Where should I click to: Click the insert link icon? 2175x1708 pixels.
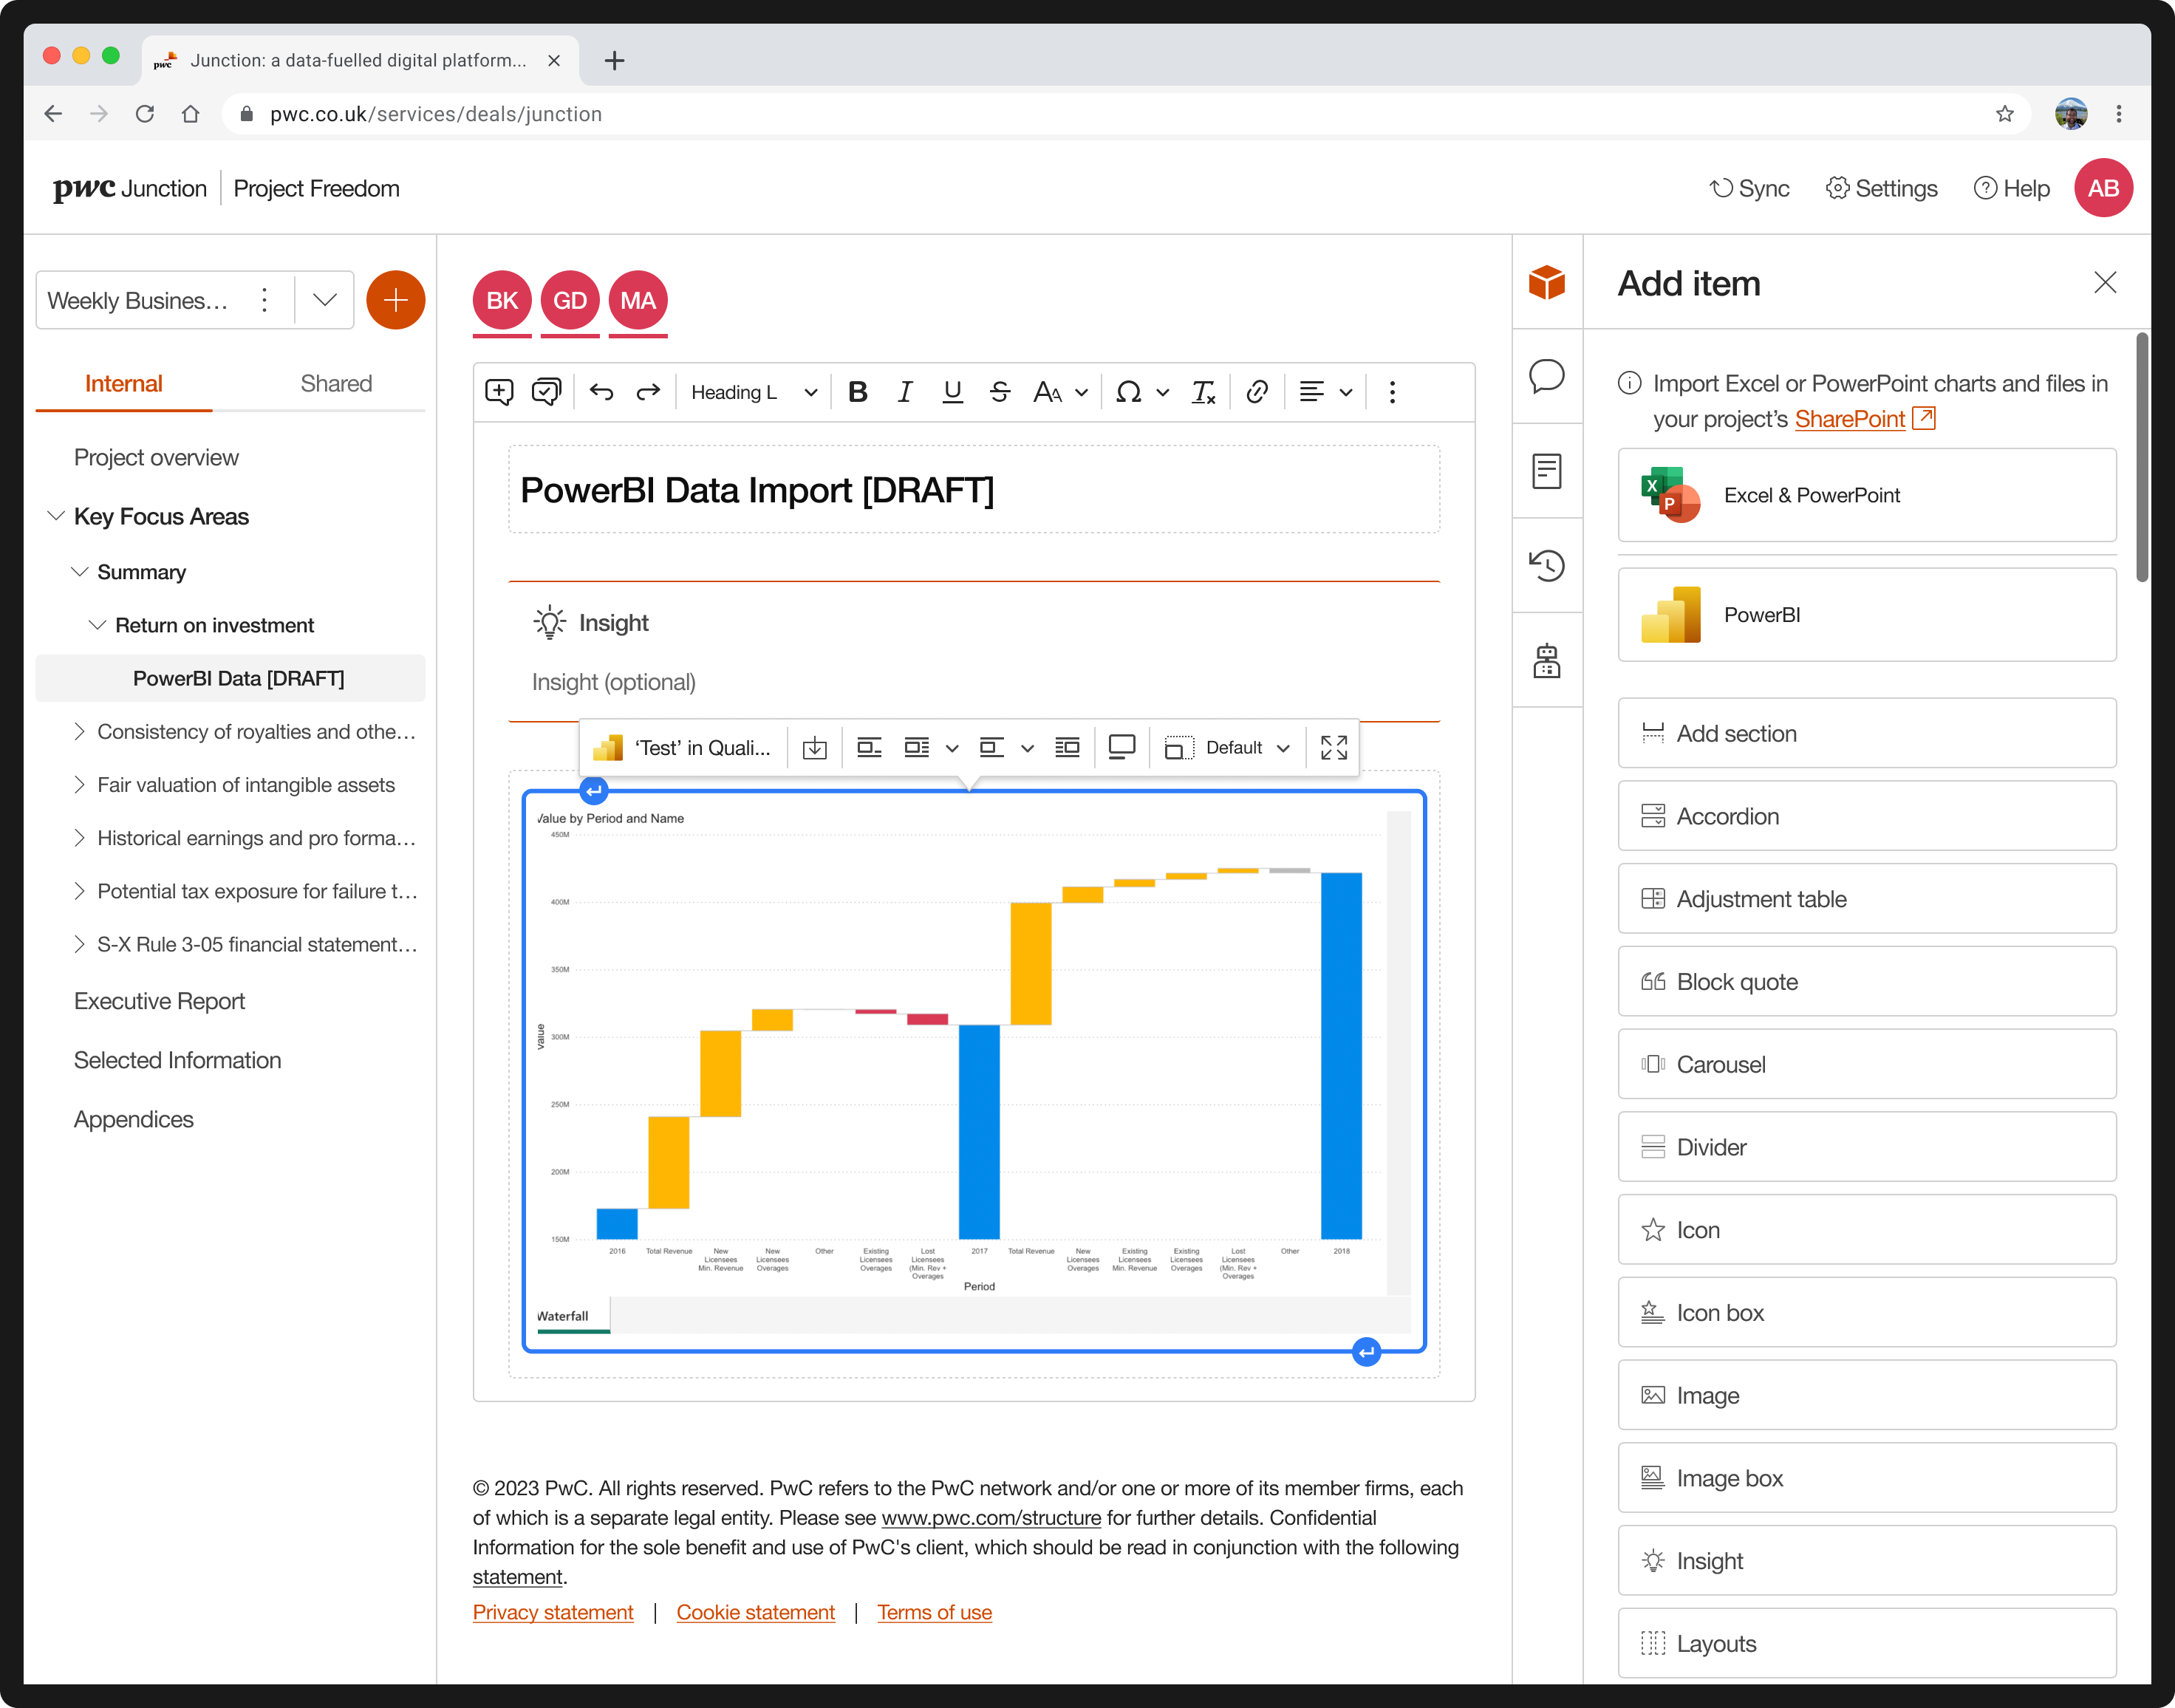click(x=1257, y=392)
